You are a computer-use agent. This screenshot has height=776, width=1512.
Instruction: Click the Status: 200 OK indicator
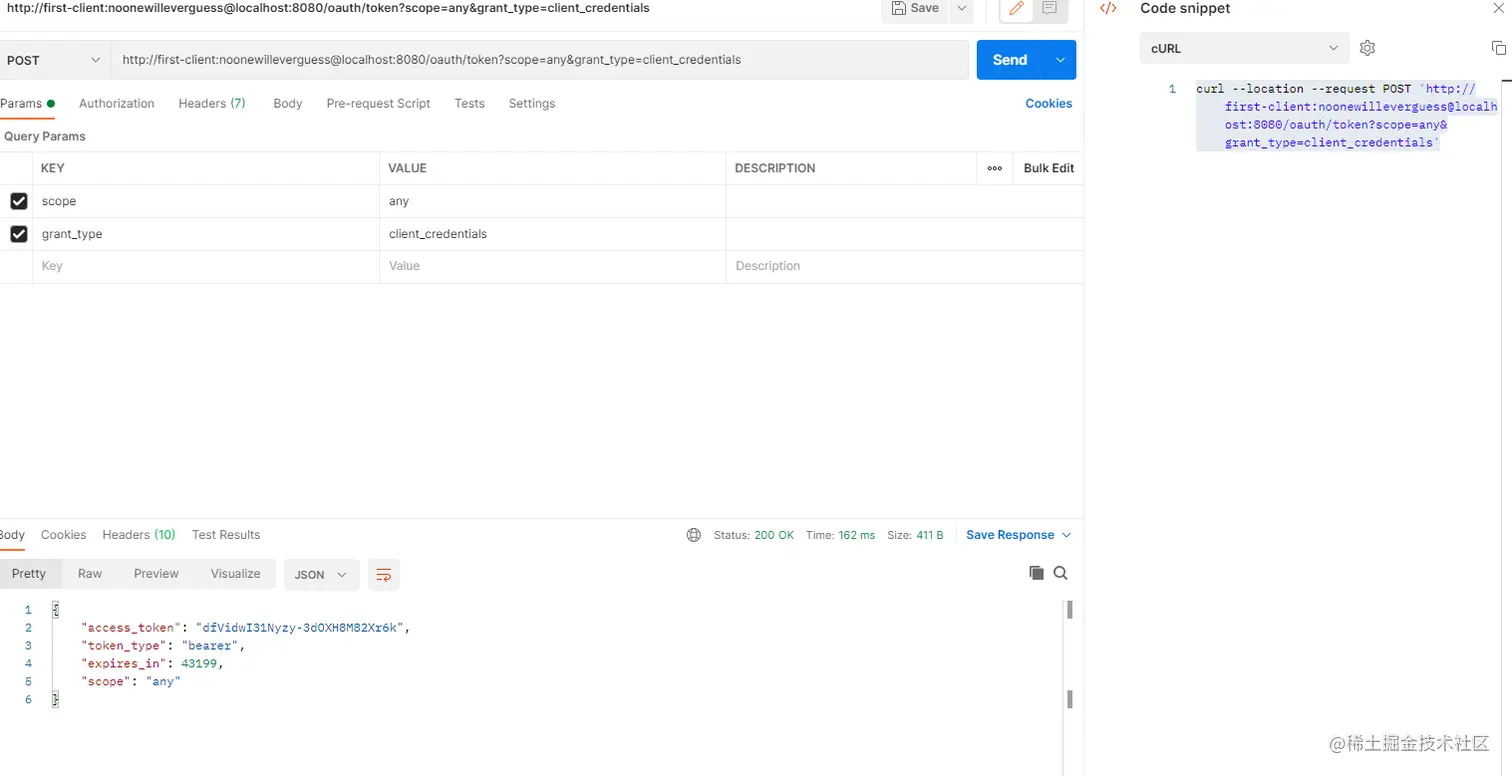tap(754, 535)
